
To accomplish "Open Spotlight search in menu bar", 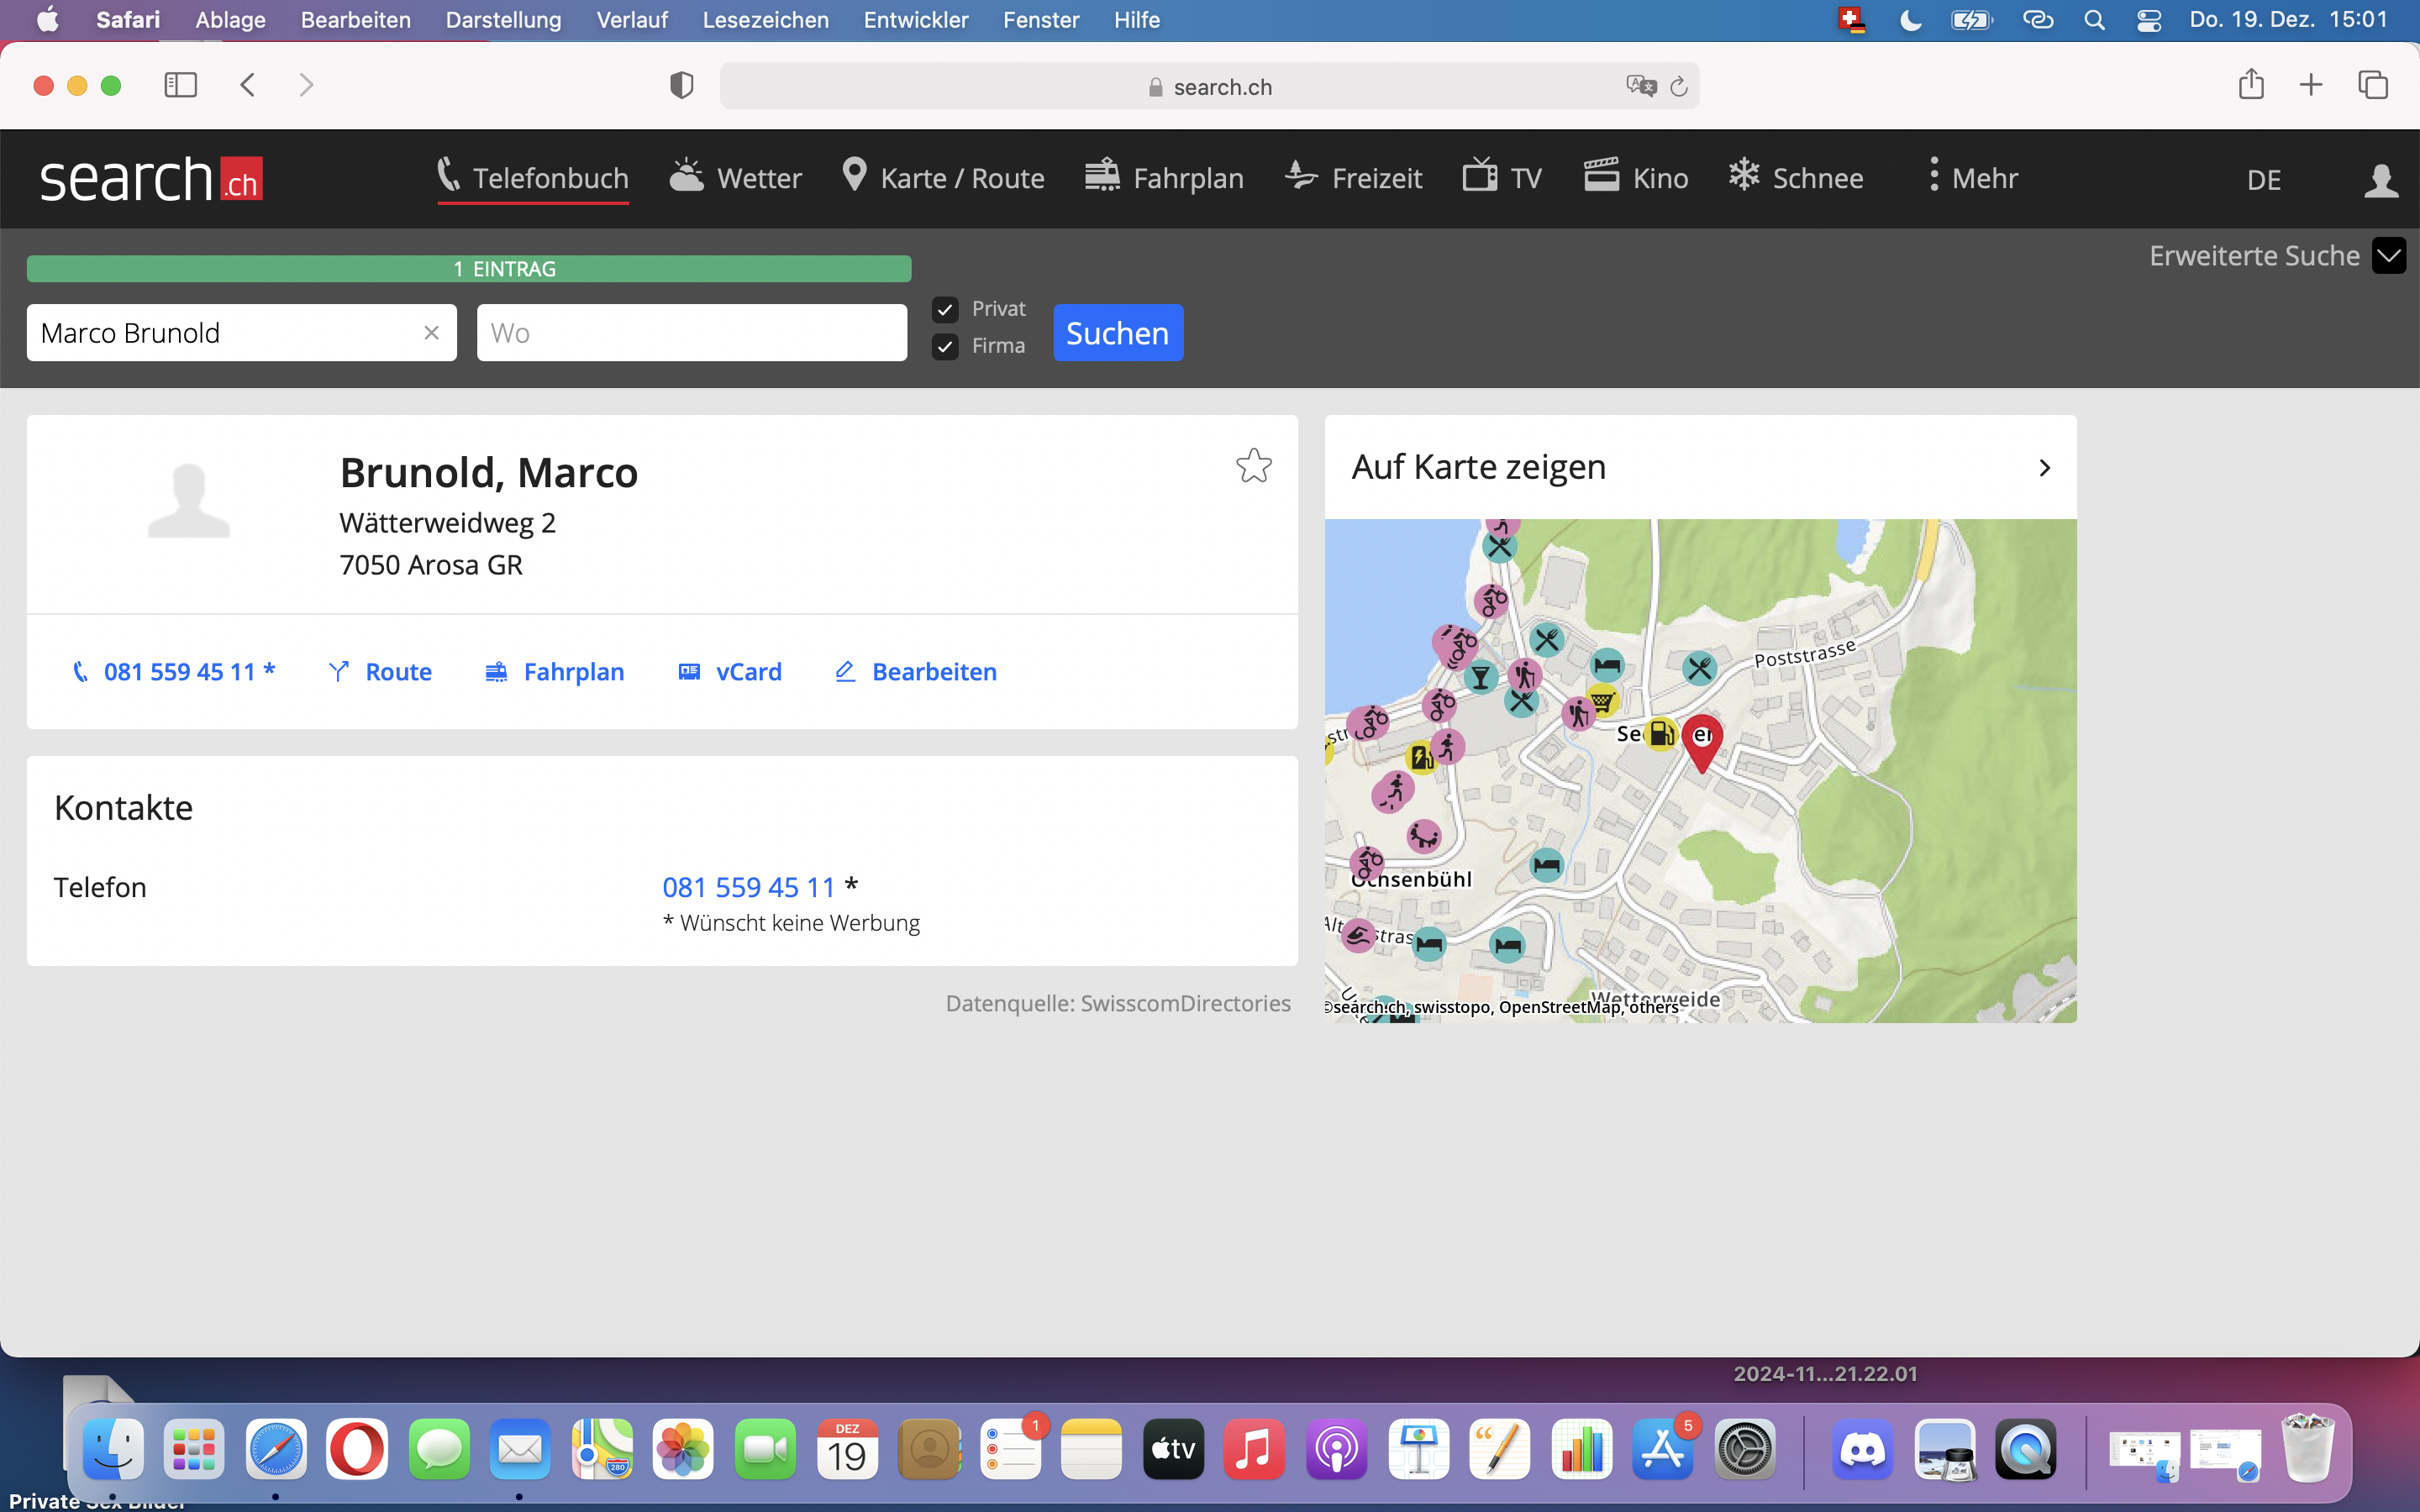I will pos(2094,20).
